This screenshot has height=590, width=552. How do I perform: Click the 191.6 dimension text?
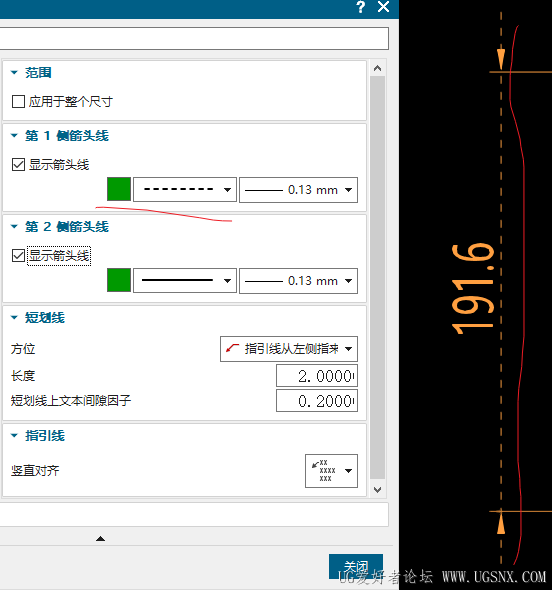473,289
